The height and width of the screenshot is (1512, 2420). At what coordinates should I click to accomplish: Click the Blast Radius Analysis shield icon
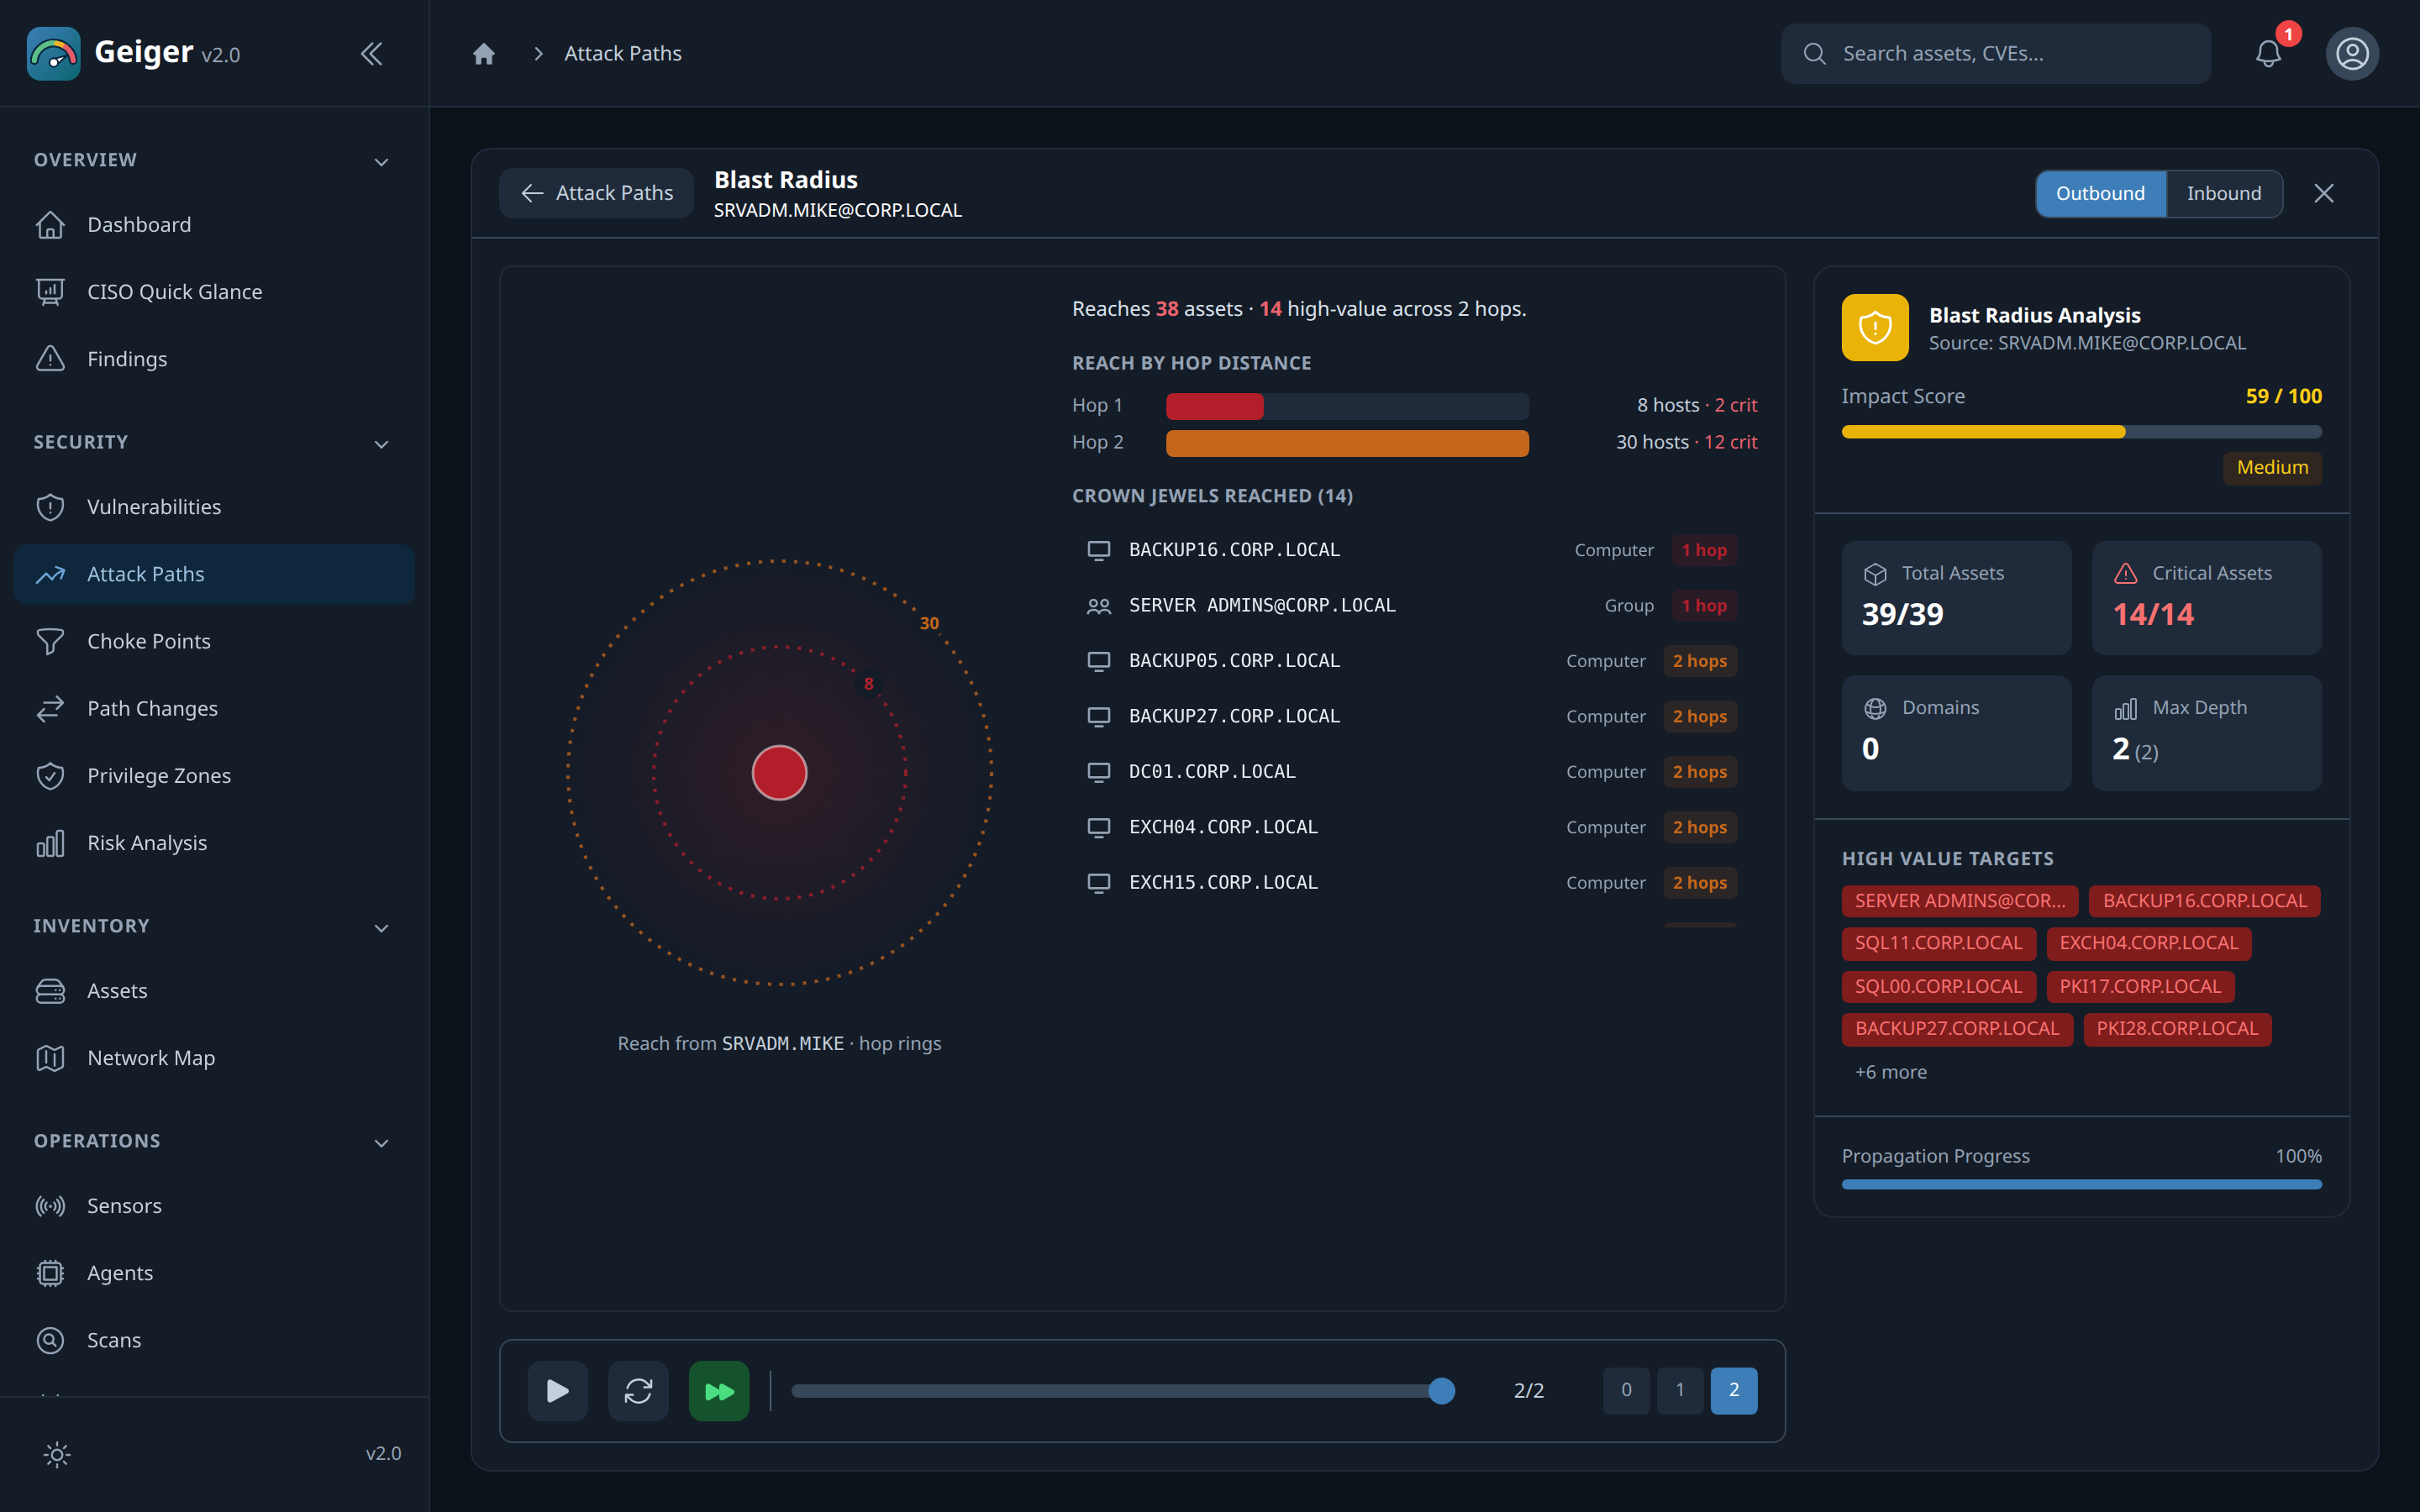point(1875,327)
